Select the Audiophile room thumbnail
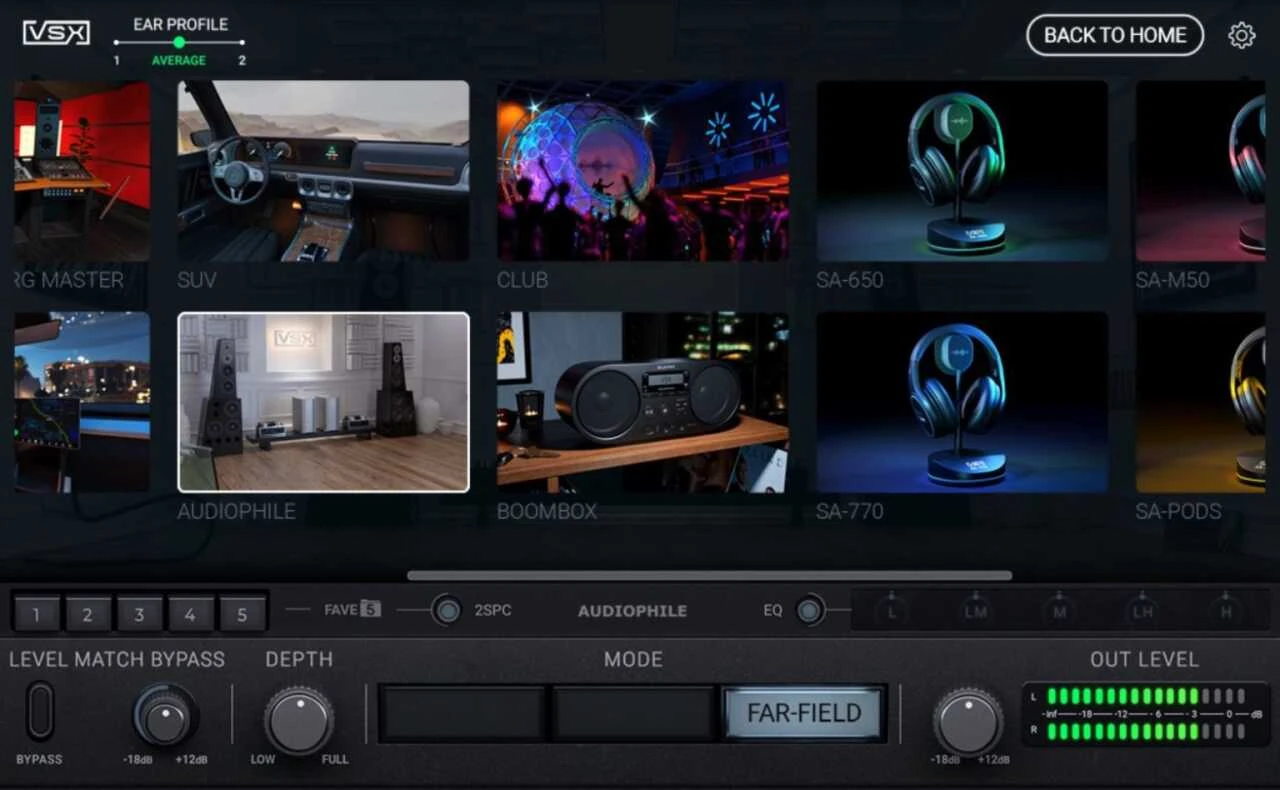The height and width of the screenshot is (790, 1280). click(x=323, y=402)
